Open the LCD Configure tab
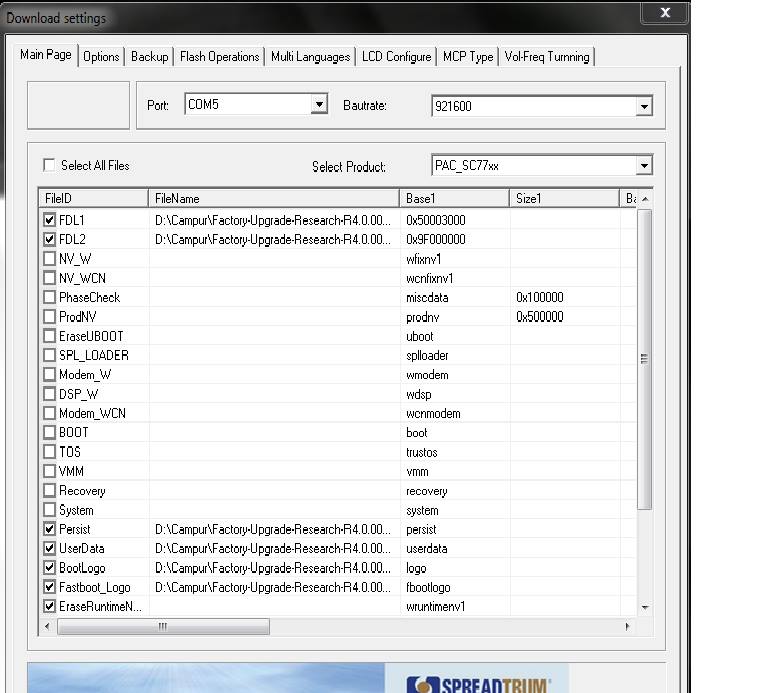 point(396,57)
